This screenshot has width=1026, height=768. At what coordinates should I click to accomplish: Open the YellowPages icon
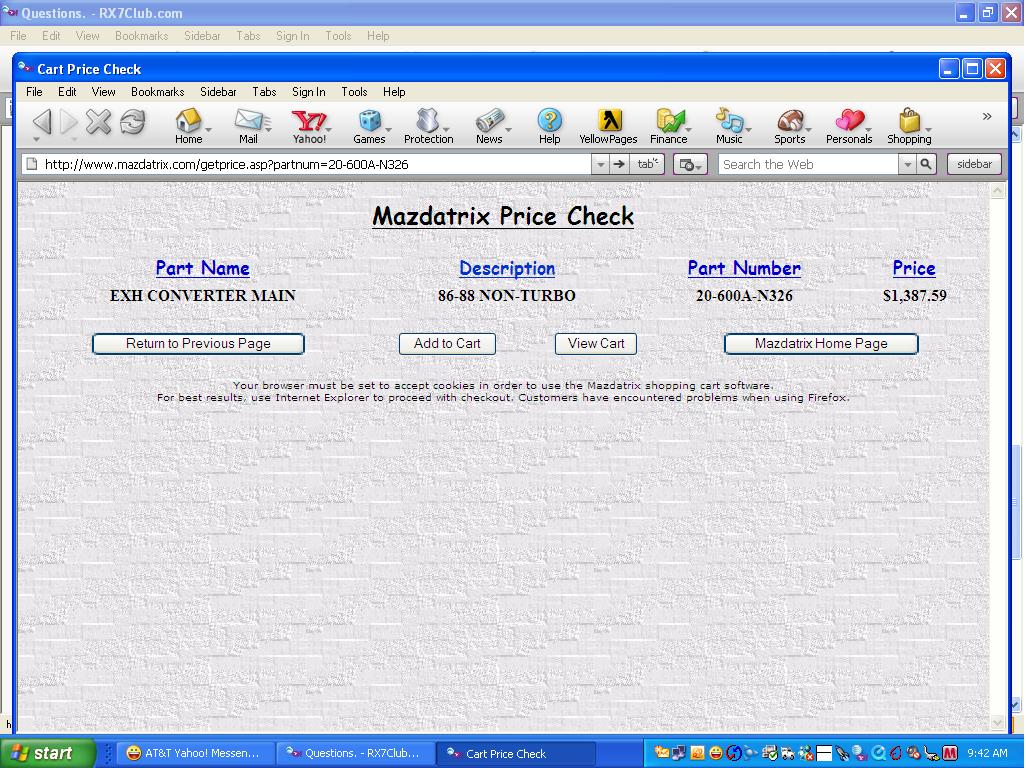point(609,121)
